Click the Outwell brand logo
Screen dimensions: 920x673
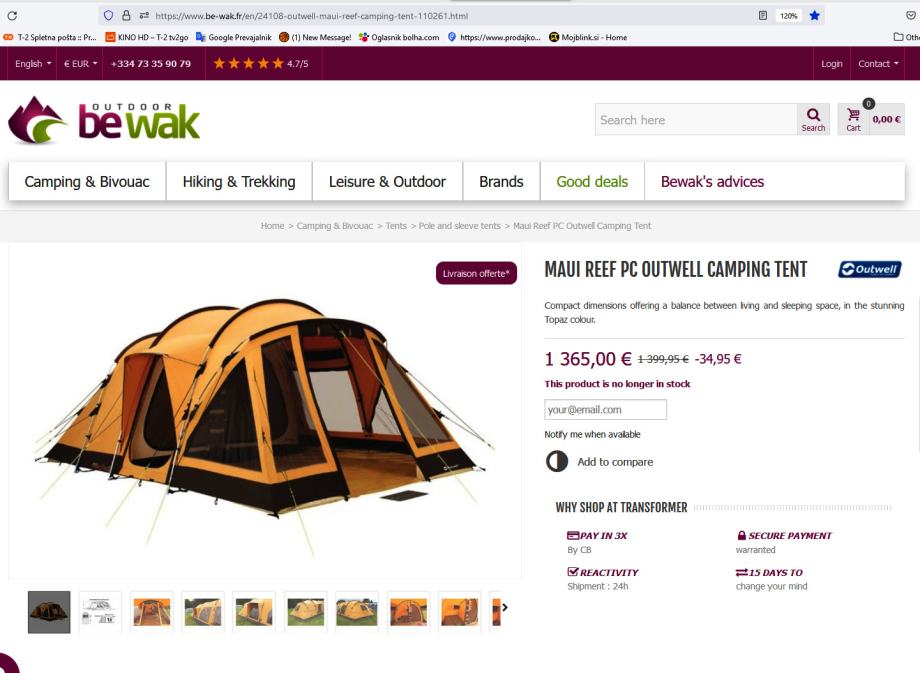pyautogui.click(x=870, y=269)
